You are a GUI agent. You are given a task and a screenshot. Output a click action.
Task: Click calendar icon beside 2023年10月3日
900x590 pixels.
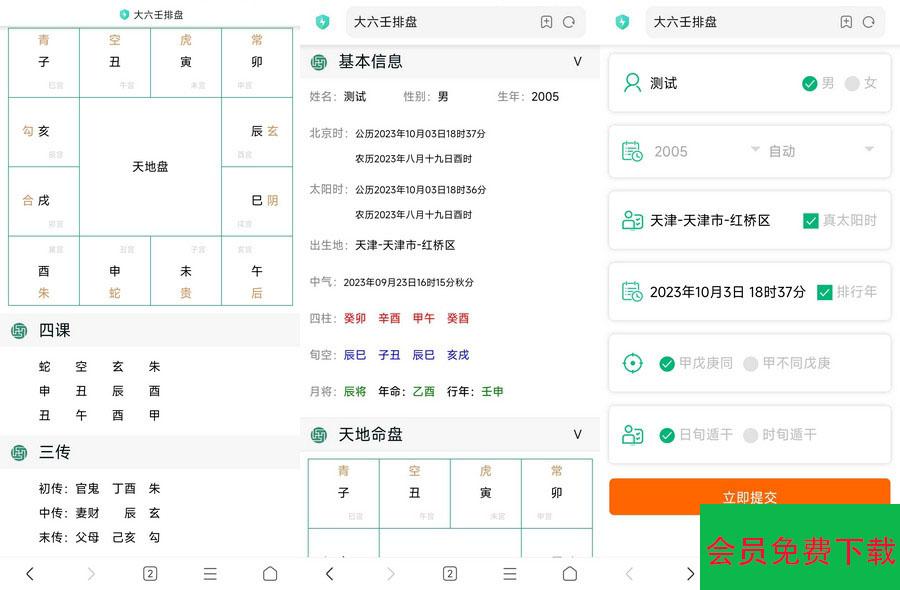pyautogui.click(x=633, y=292)
